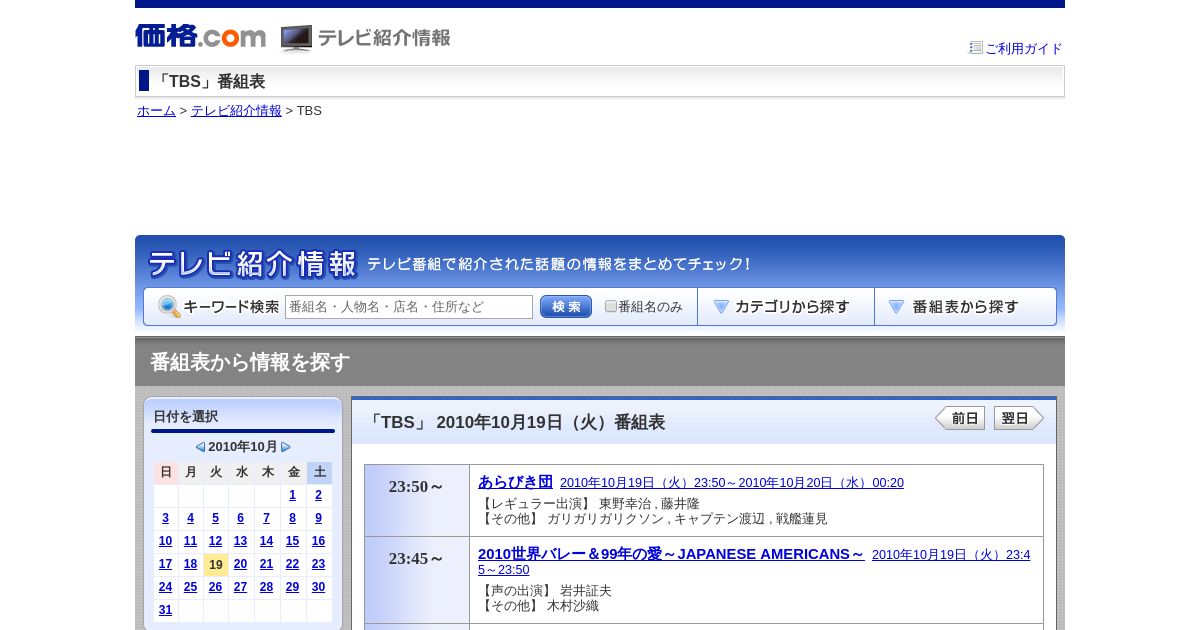Click the magnifier icon beside キーワード検索
This screenshot has width=1200, height=630.
click(169, 307)
